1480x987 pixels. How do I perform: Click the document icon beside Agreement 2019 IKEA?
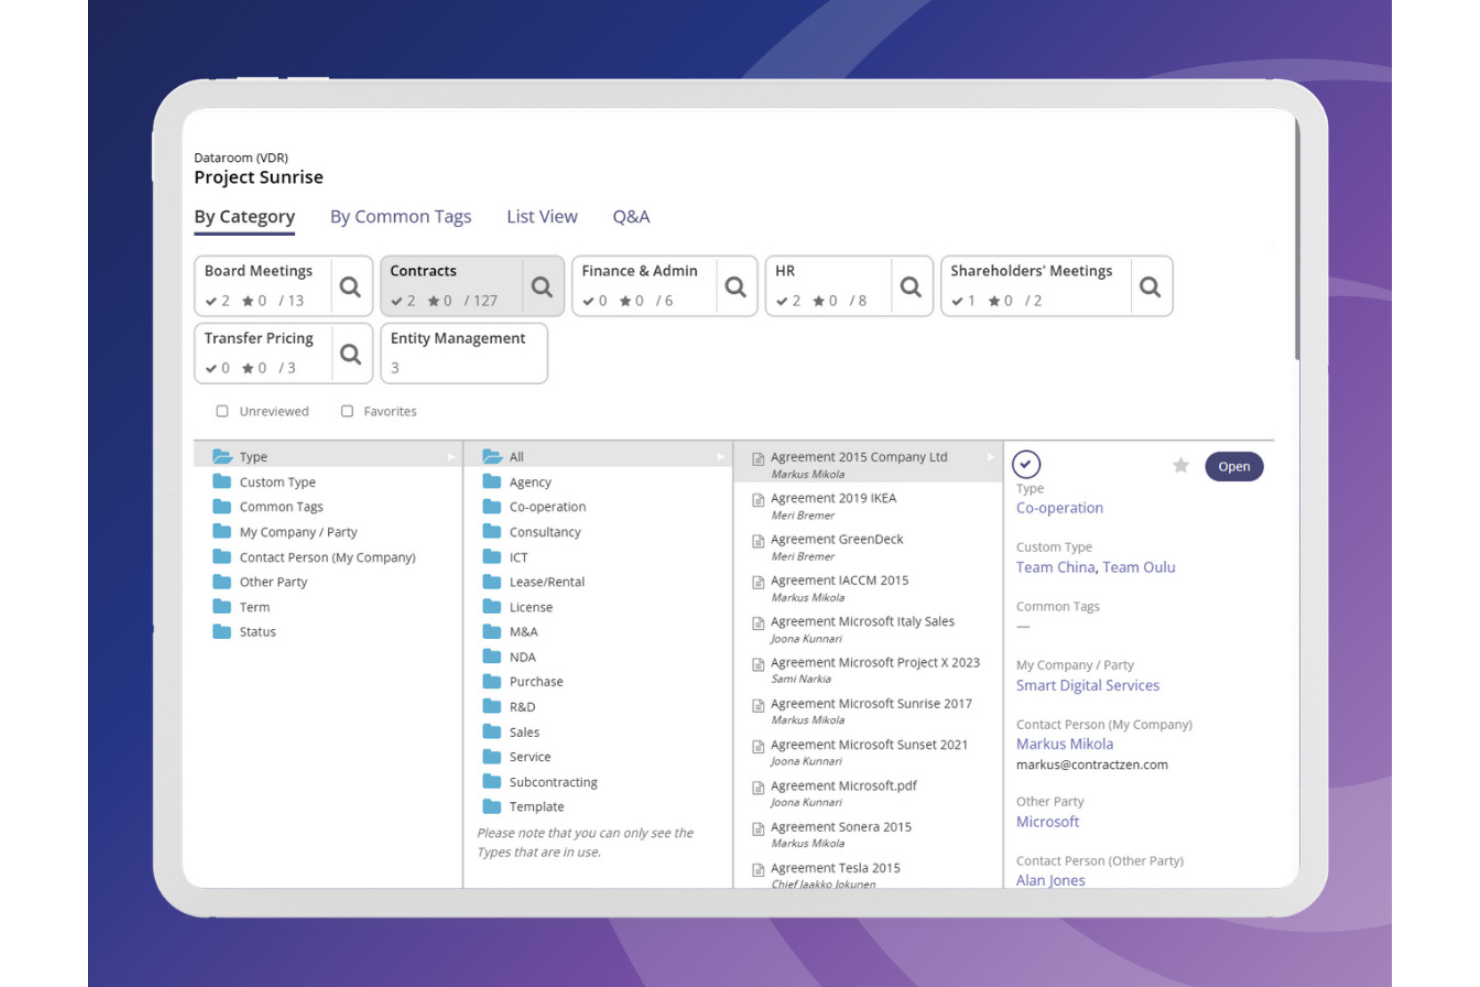point(758,498)
